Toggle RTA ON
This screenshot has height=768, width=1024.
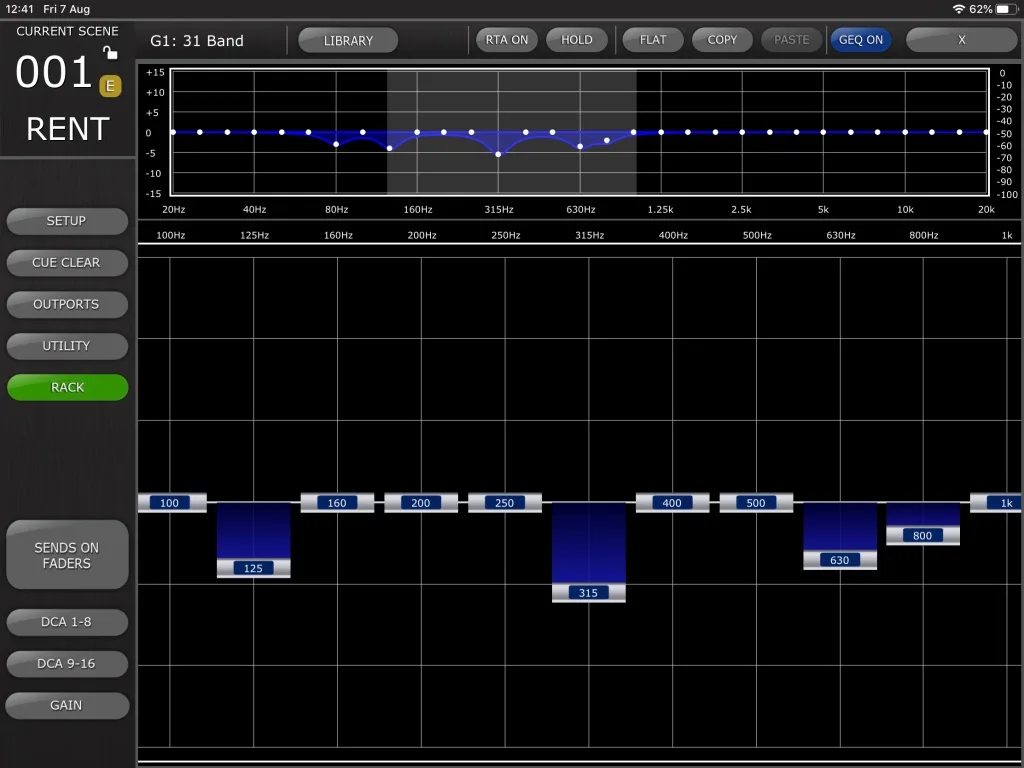(x=507, y=40)
